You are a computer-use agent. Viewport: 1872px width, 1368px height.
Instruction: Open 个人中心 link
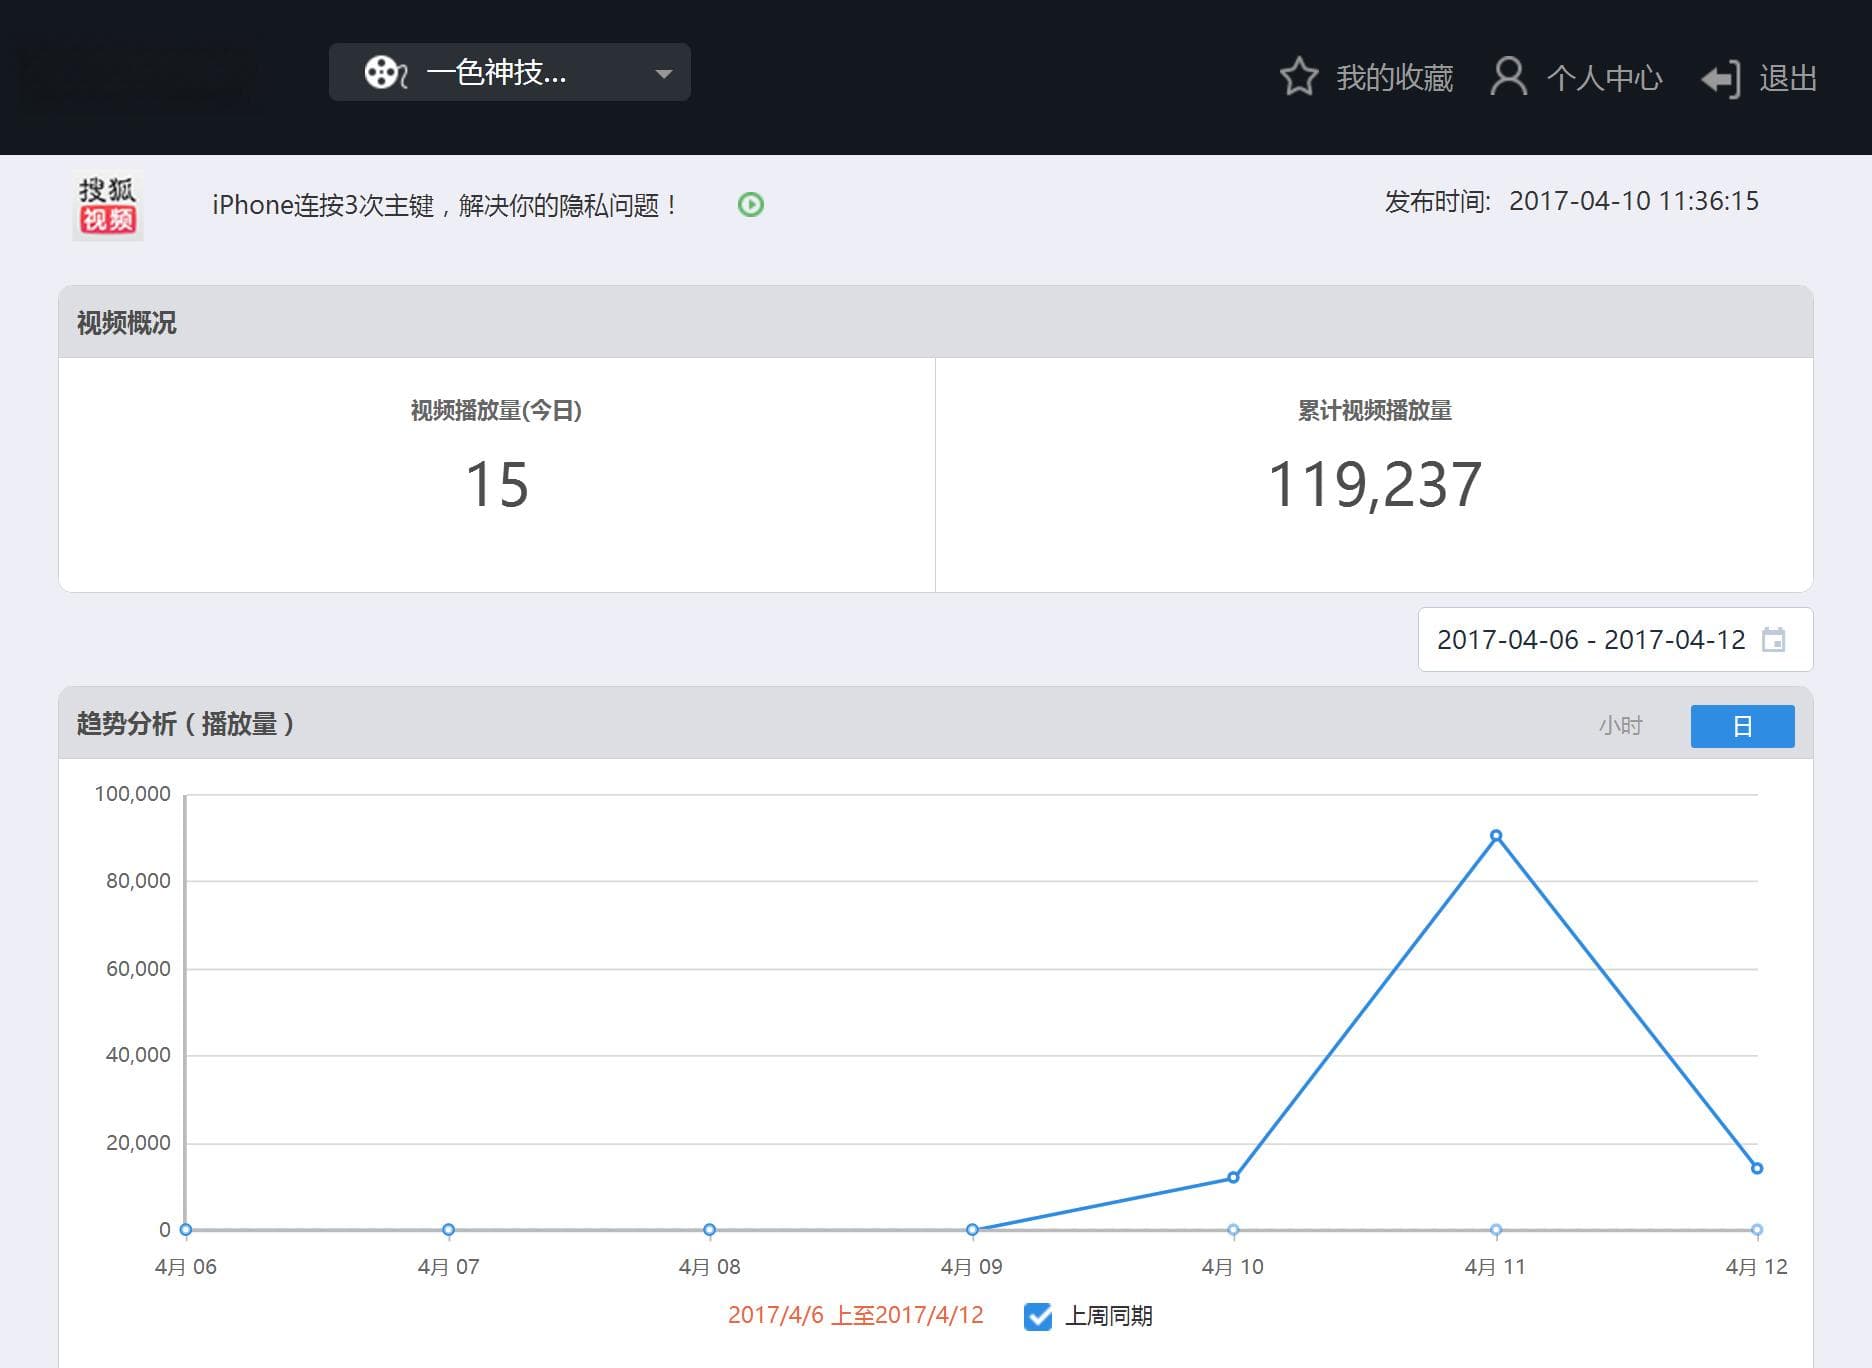point(1604,77)
